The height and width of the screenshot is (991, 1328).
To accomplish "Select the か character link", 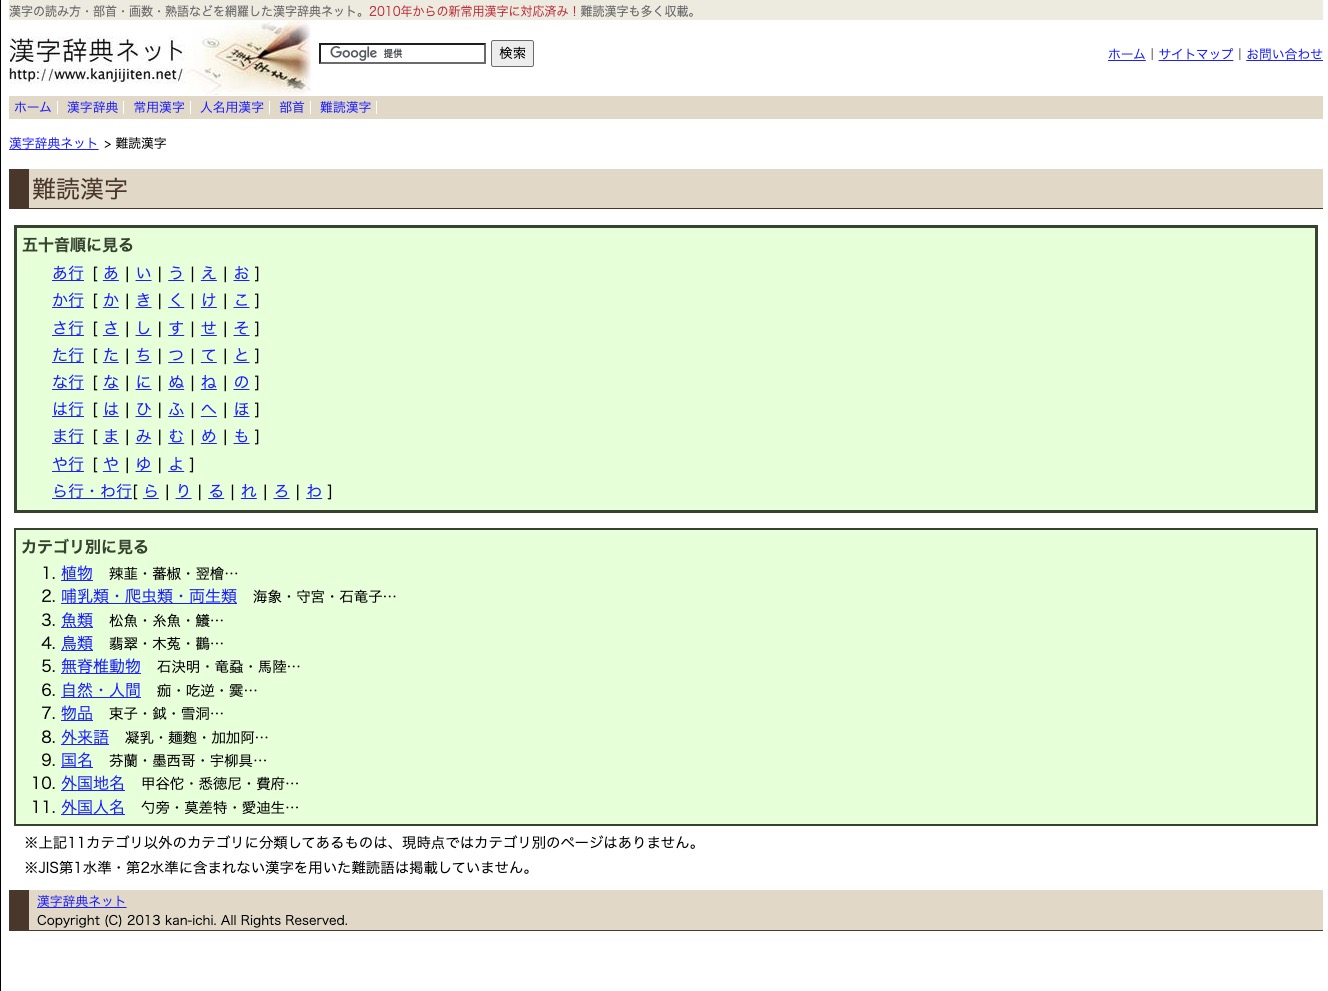I will coord(111,300).
